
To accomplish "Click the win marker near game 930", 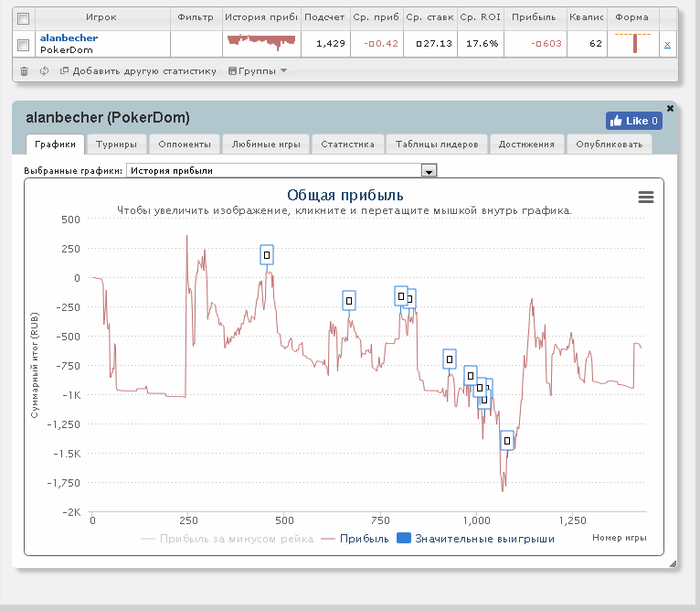I will point(450,359).
